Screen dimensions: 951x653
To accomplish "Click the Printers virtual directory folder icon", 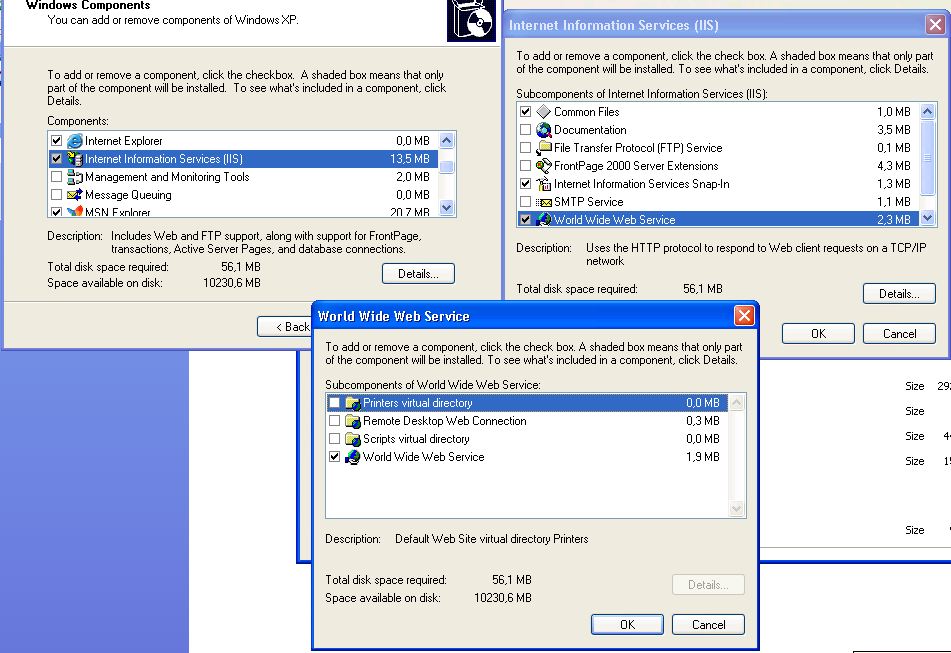I will [352, 403].
